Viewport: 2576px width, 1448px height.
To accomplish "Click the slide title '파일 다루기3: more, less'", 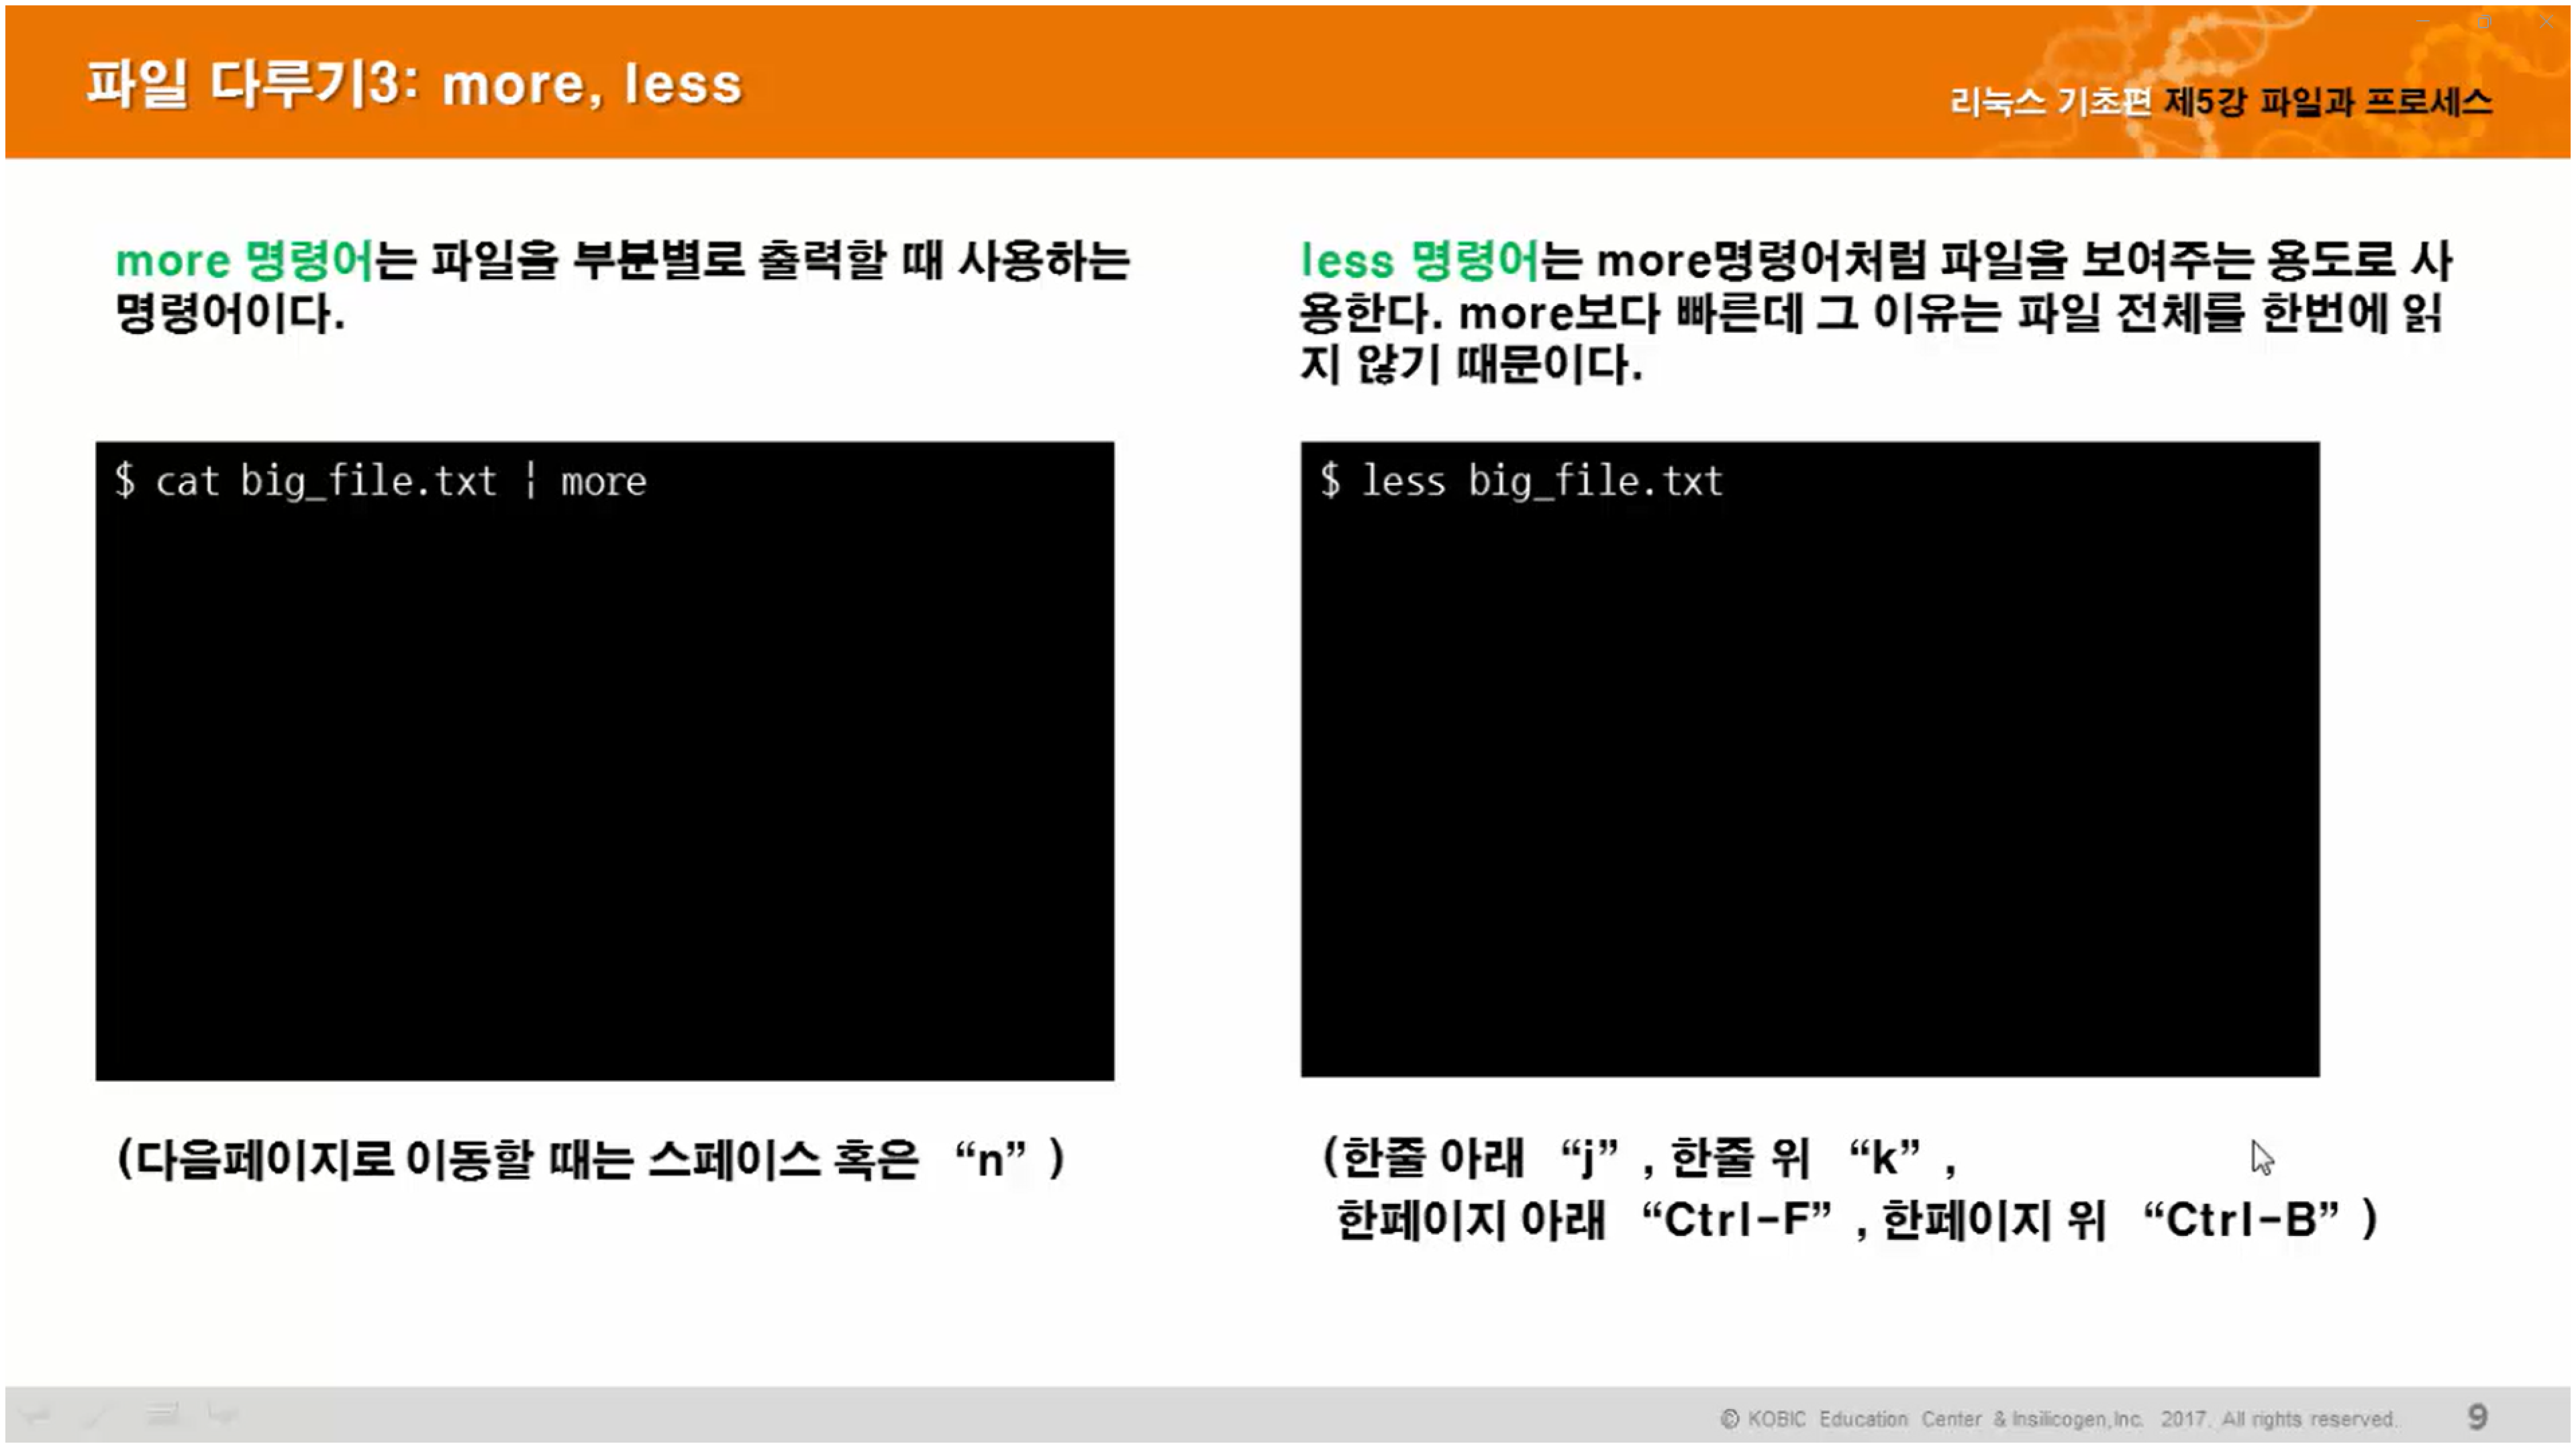I will (415, 84).
